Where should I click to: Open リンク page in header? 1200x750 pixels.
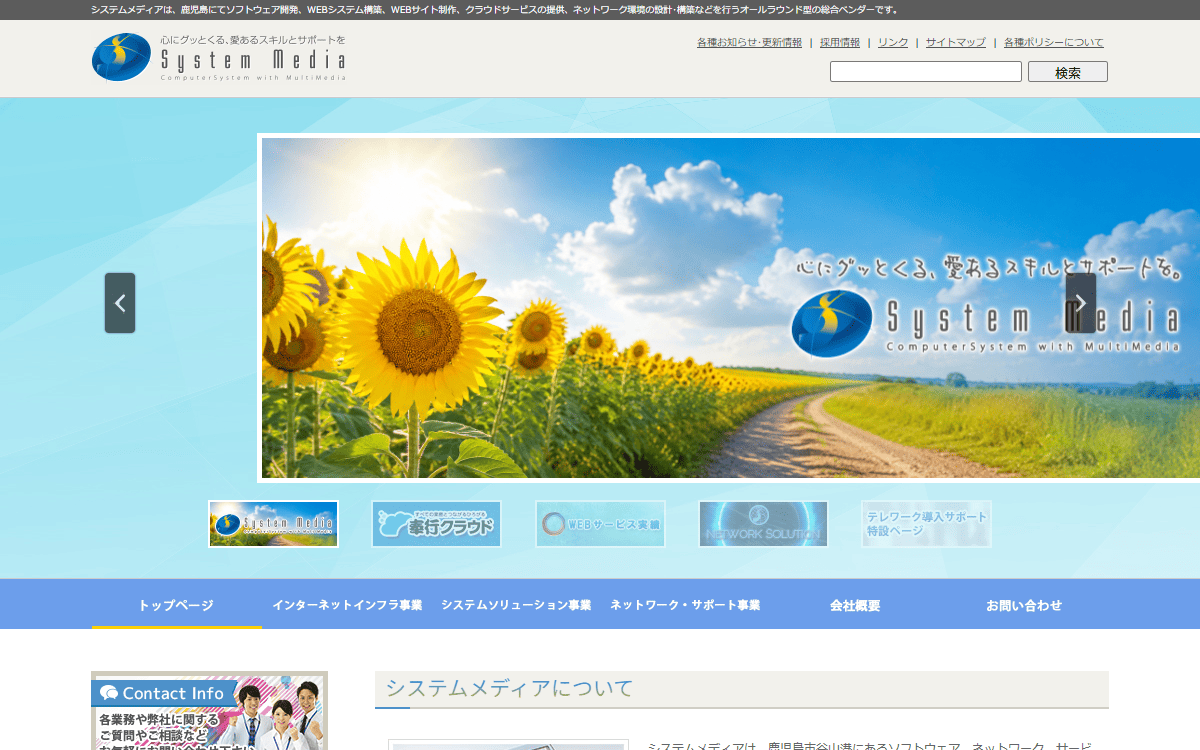pos(893,42)
